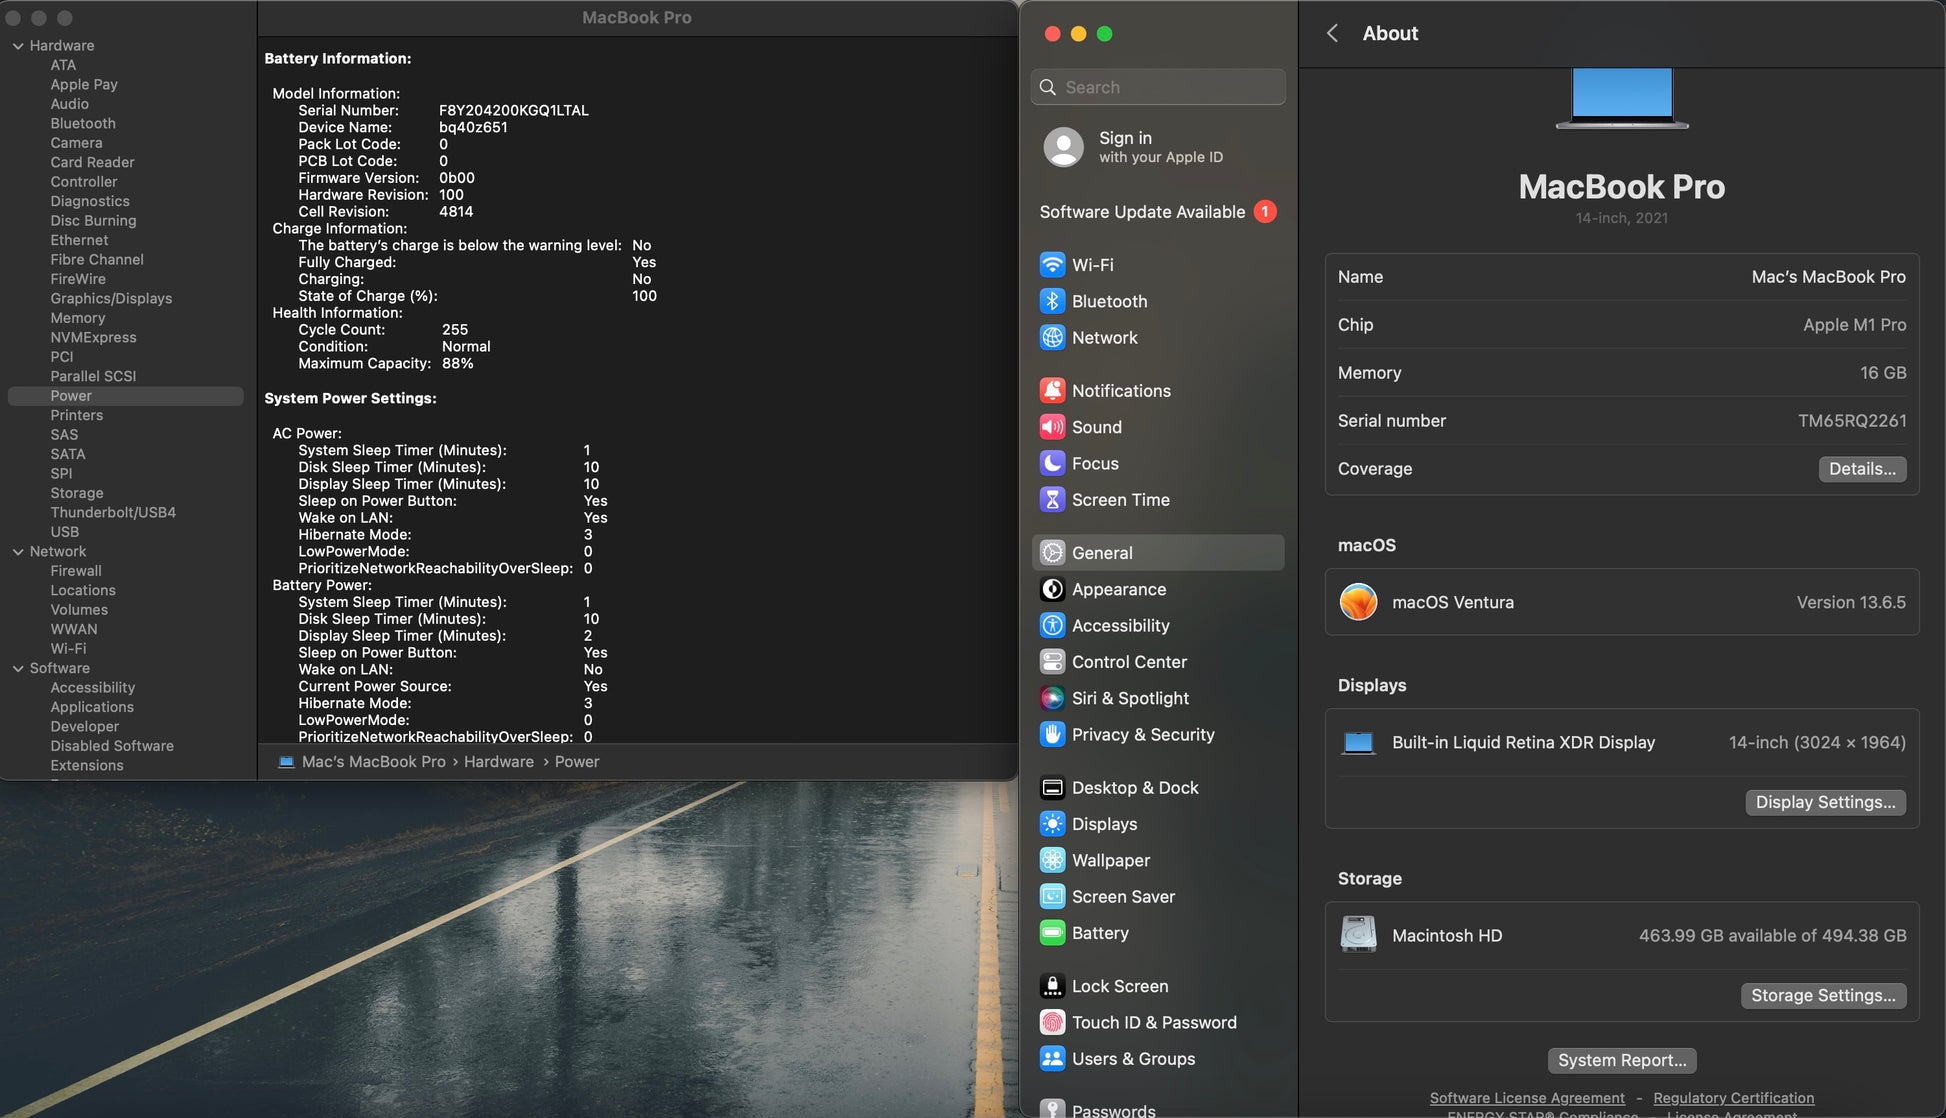Screen dimensions: 1946x1118
Task: Select Thunderbolt/USB4 in the sidebar
Action: (x=113, y=512)
